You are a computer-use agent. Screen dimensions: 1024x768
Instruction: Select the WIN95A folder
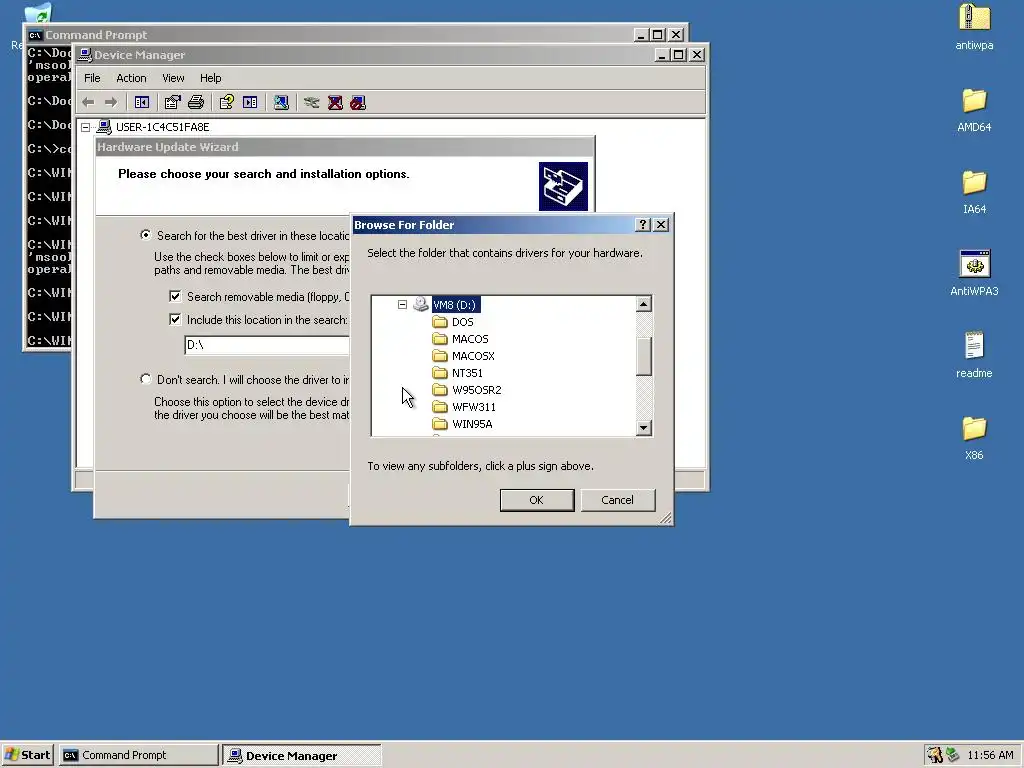(x=472, y=424)
